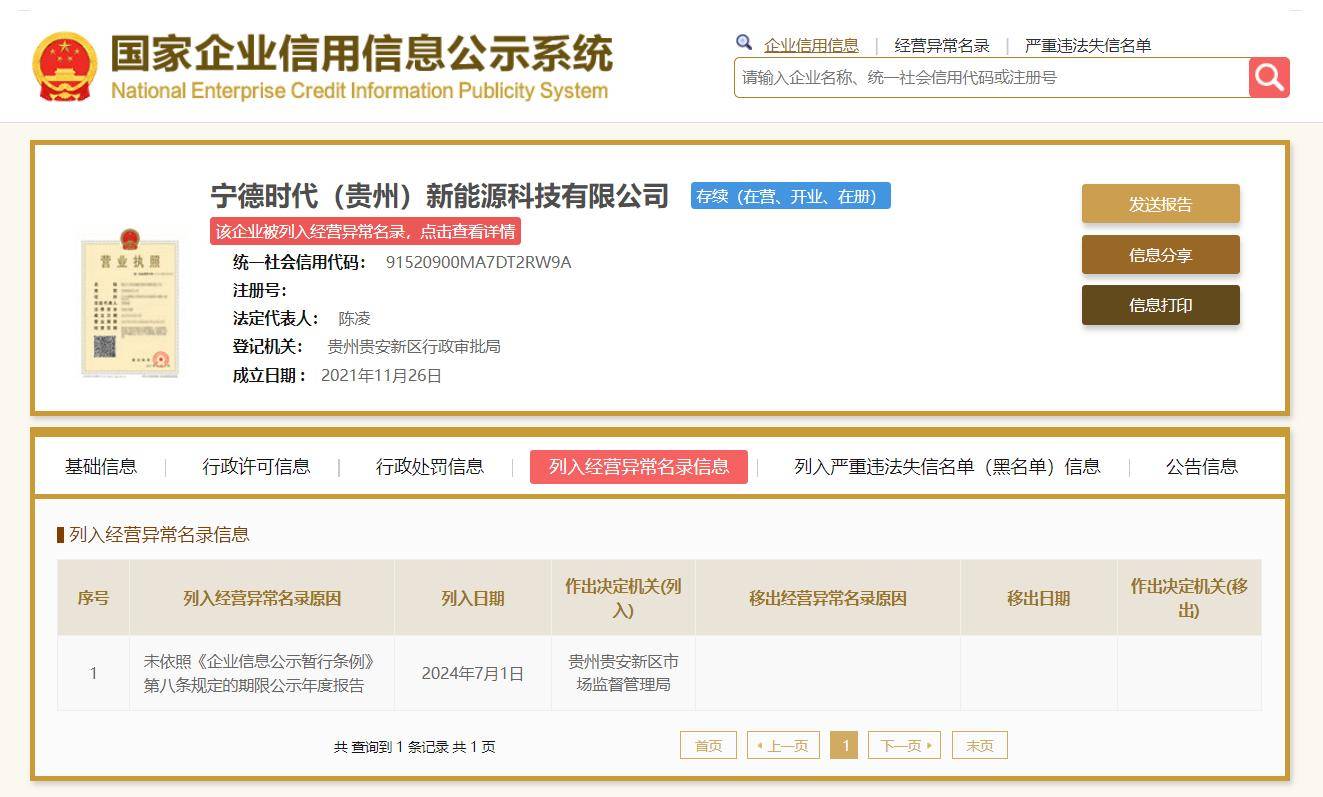The width and height of the screenshot is (1323, 797).
Task: Click the 发送报告 button
Action: [x=1160, y=204]
